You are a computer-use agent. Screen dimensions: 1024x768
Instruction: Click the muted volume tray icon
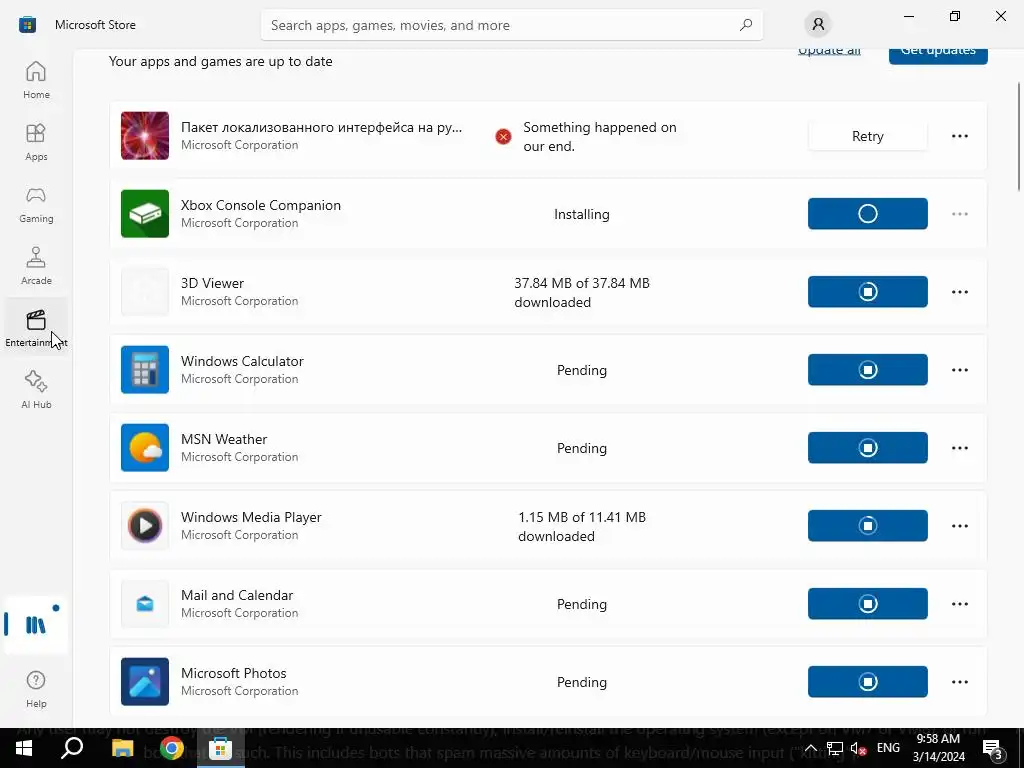859,748
